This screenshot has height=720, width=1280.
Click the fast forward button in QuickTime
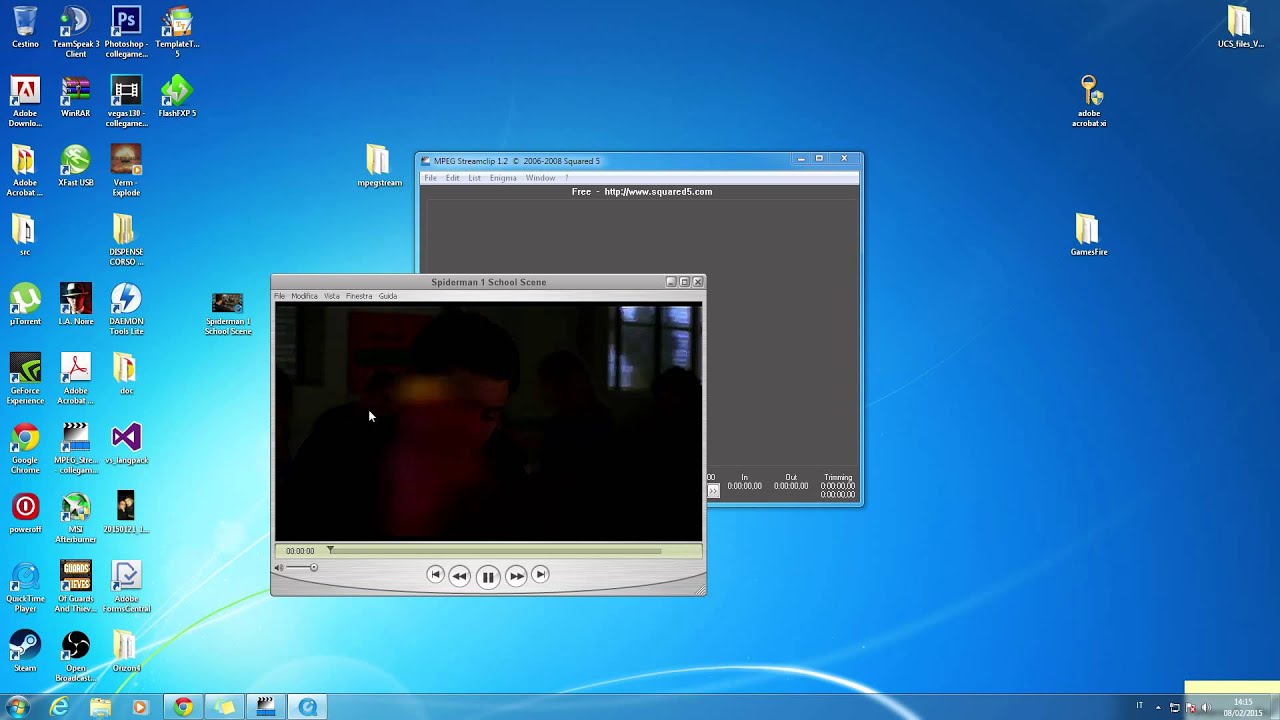(x=516, y=575)
